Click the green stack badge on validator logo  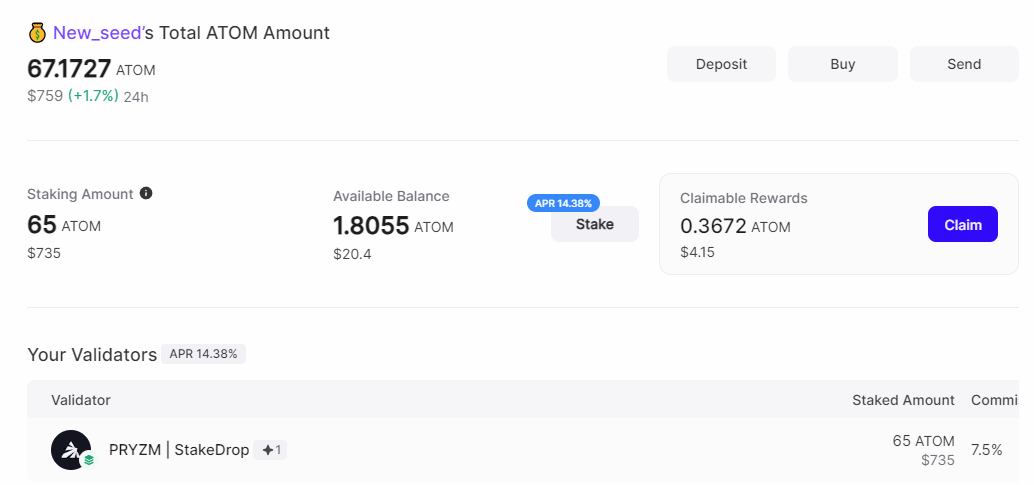tap(88, 460)
